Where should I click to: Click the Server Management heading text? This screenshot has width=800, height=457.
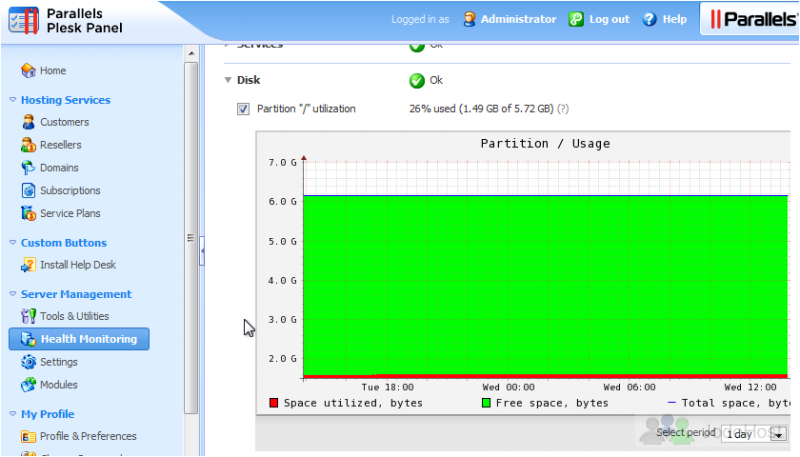[x=76, y=294]
